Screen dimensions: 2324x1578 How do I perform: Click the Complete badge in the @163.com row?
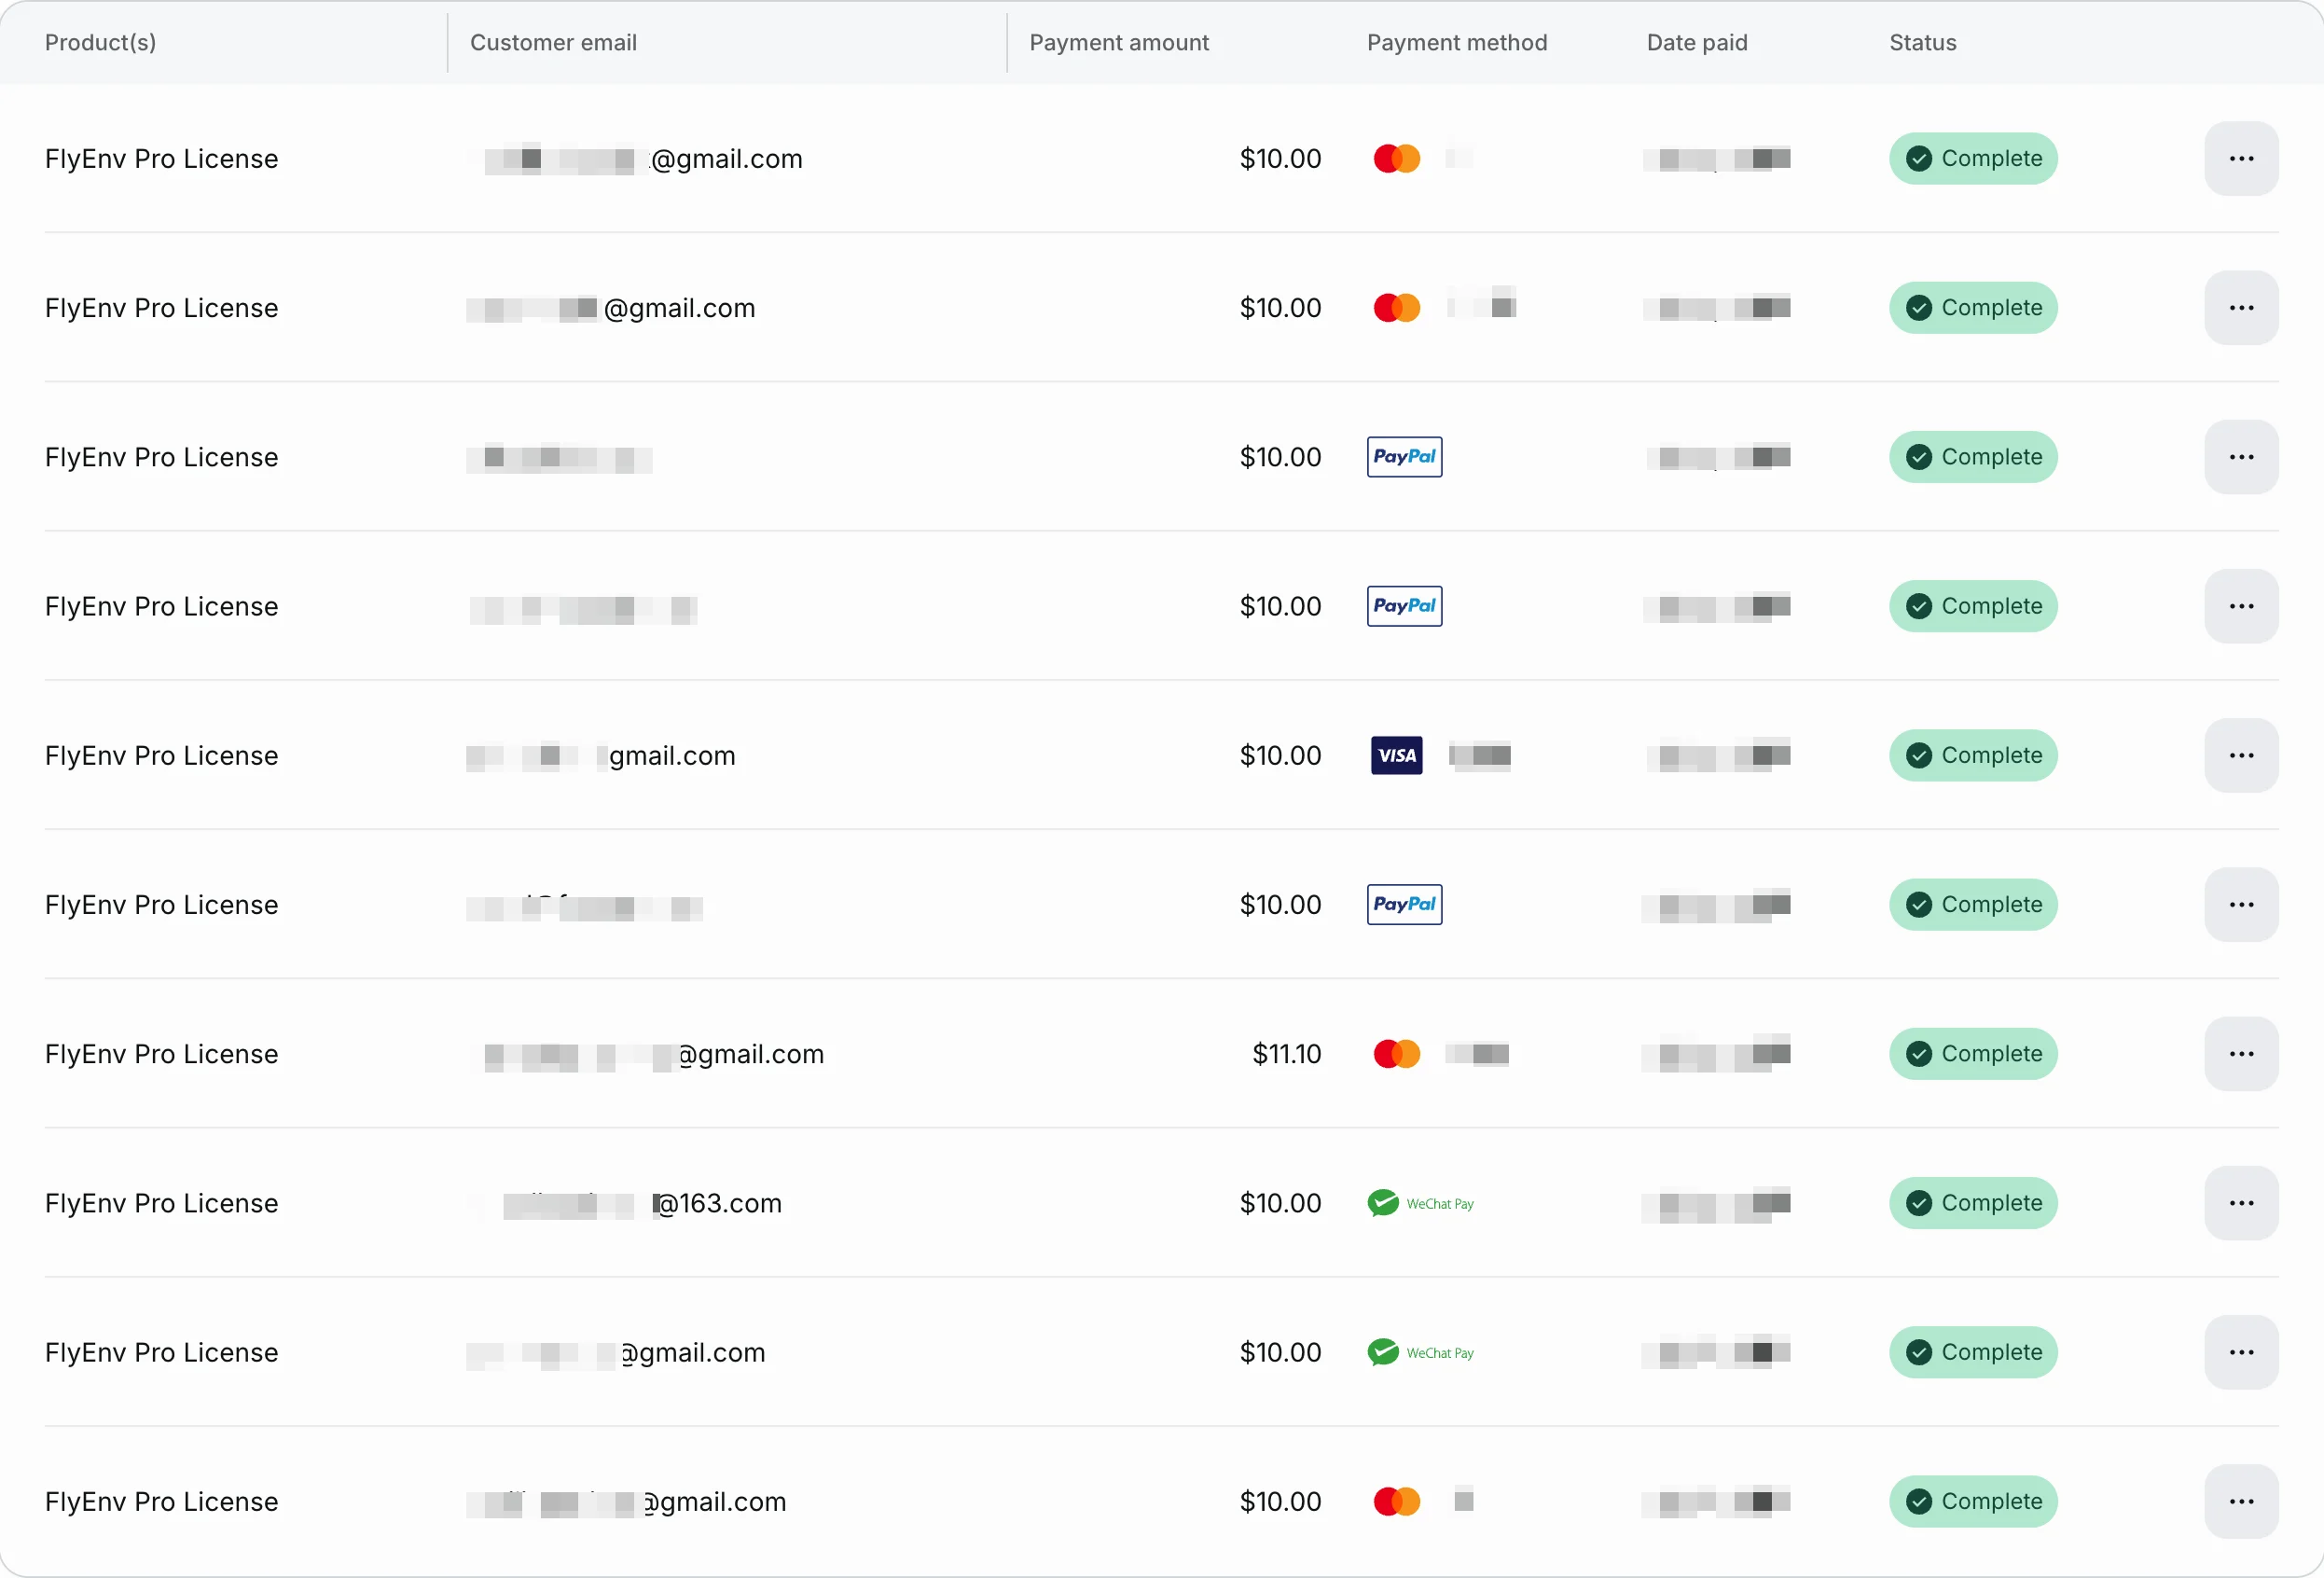(x=1972, y=1203)
